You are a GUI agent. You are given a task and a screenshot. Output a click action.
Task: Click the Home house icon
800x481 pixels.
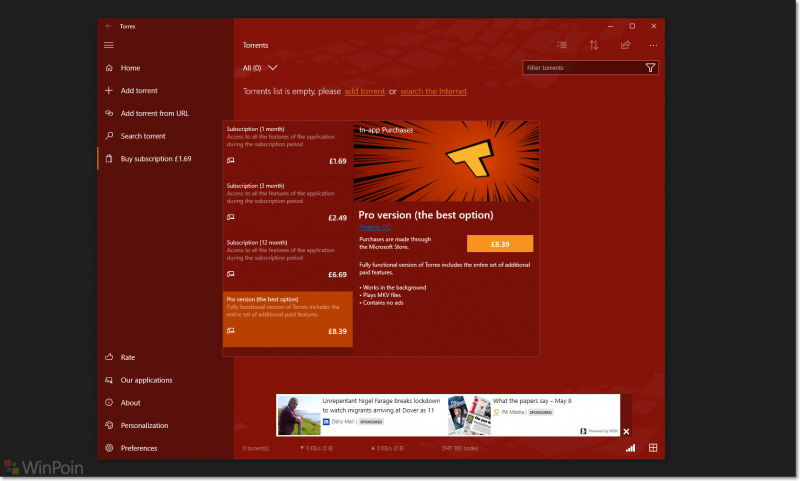(109, 68)
